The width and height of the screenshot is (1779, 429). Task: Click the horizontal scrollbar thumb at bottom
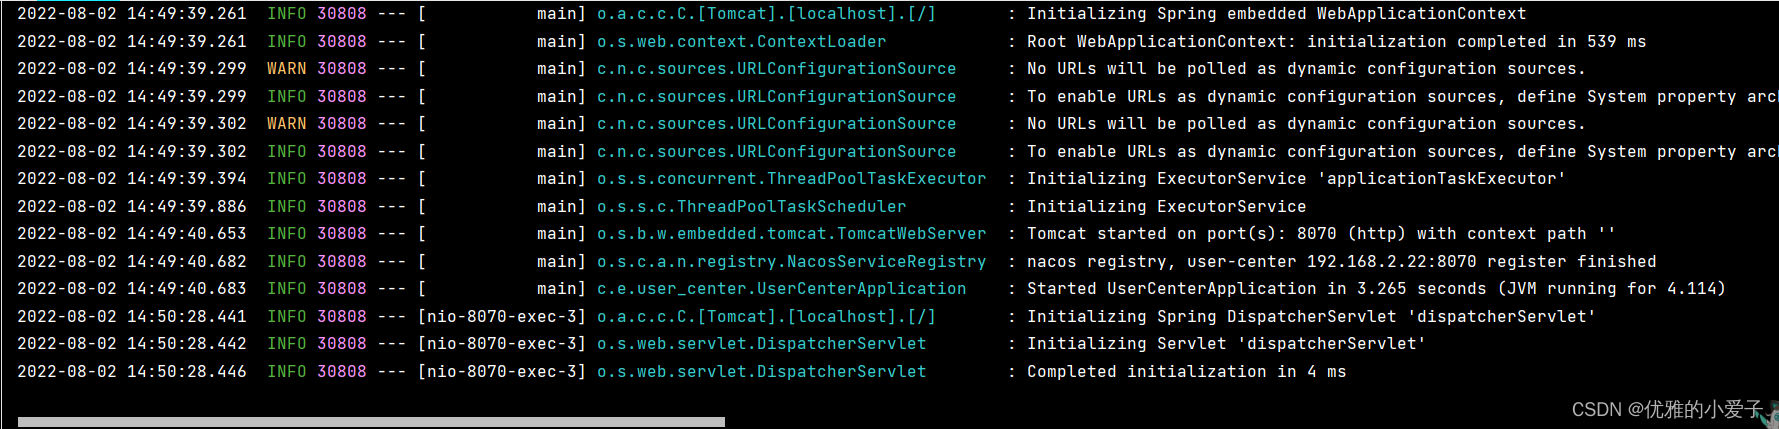pos(371,422)
